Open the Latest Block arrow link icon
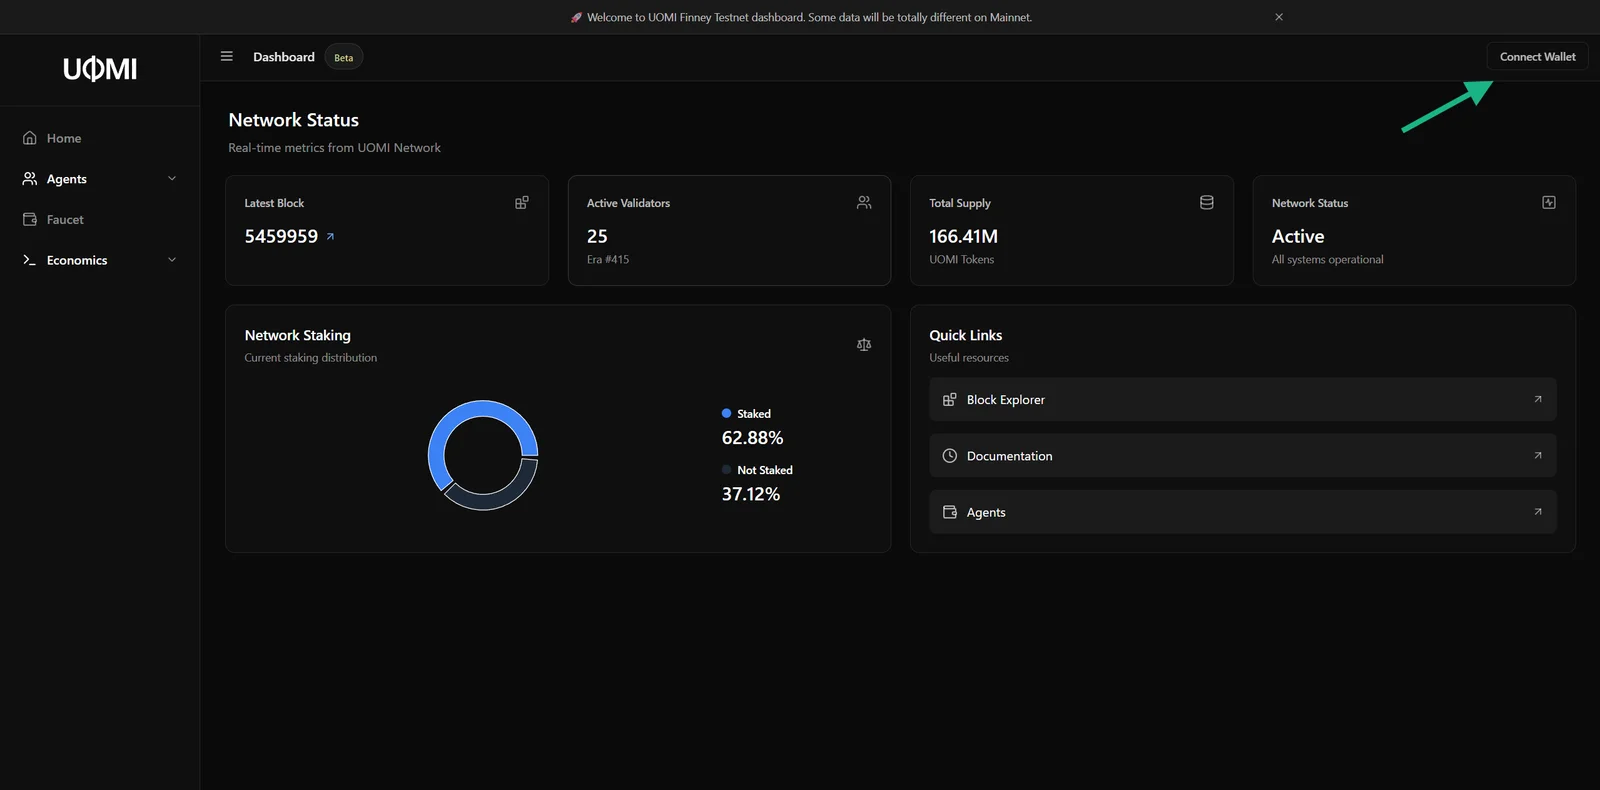 [330, 237]
